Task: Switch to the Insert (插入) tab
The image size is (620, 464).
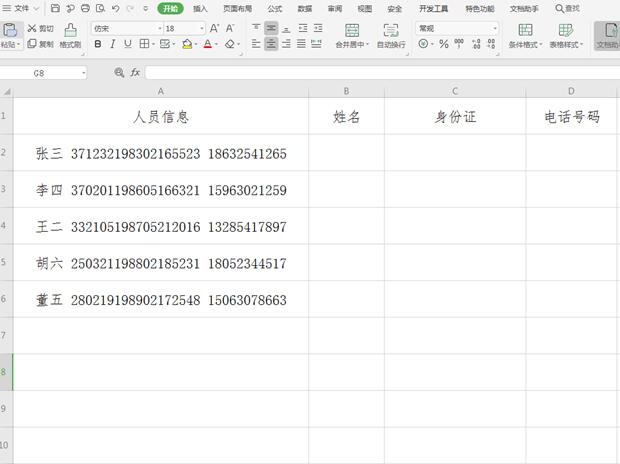Action: point(200,9)
